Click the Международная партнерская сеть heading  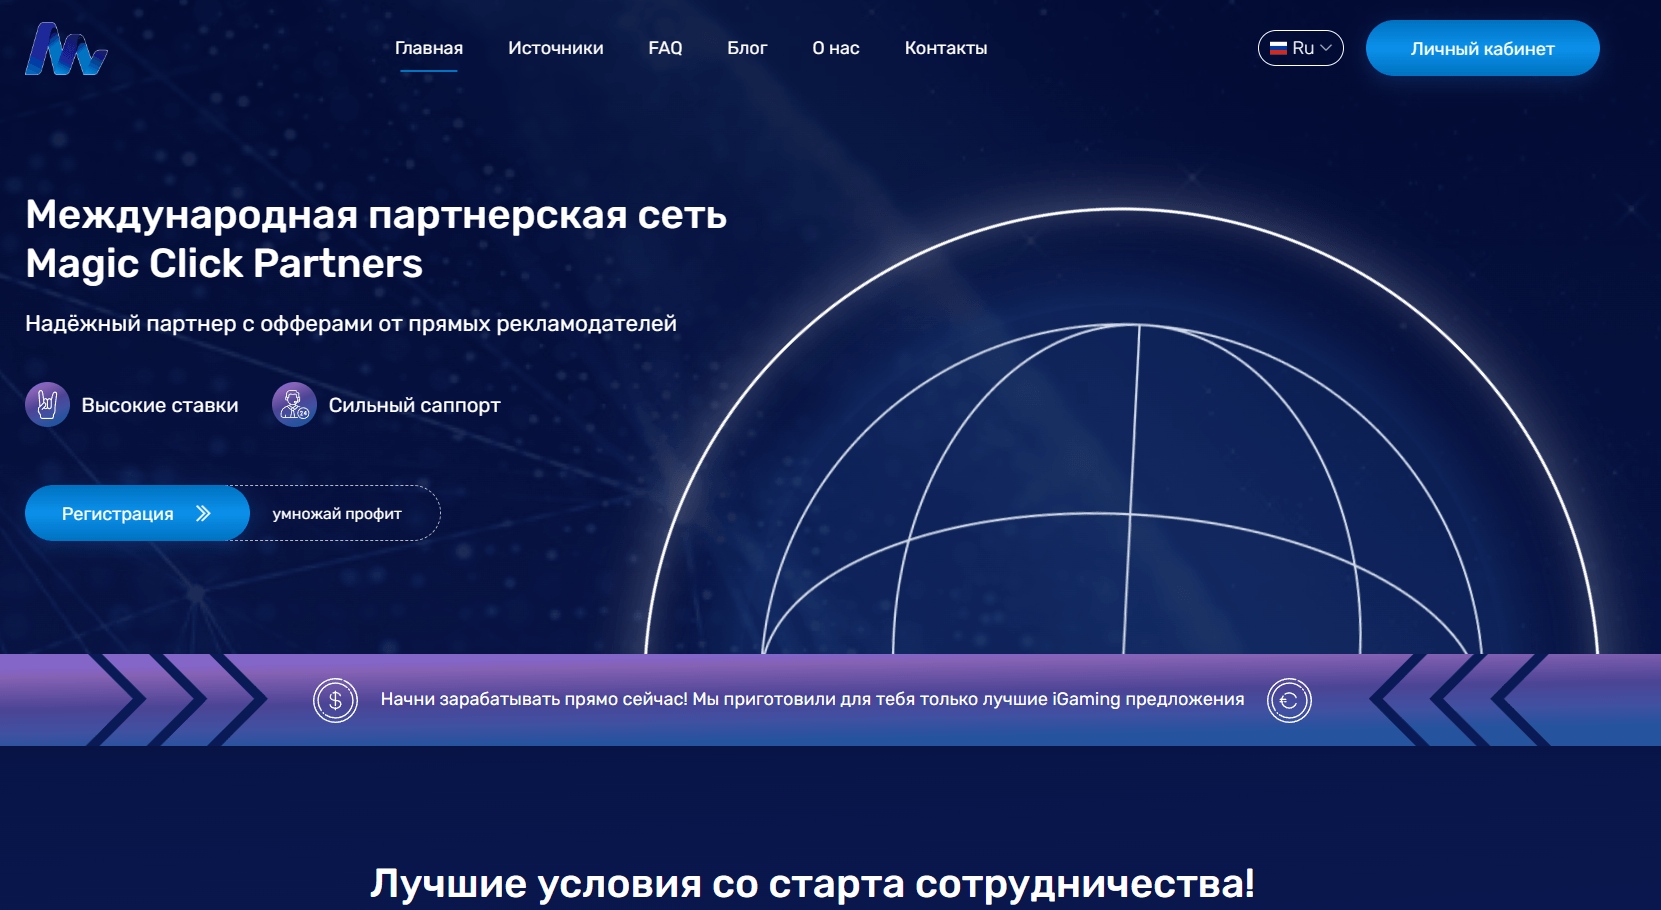point(376,239)
